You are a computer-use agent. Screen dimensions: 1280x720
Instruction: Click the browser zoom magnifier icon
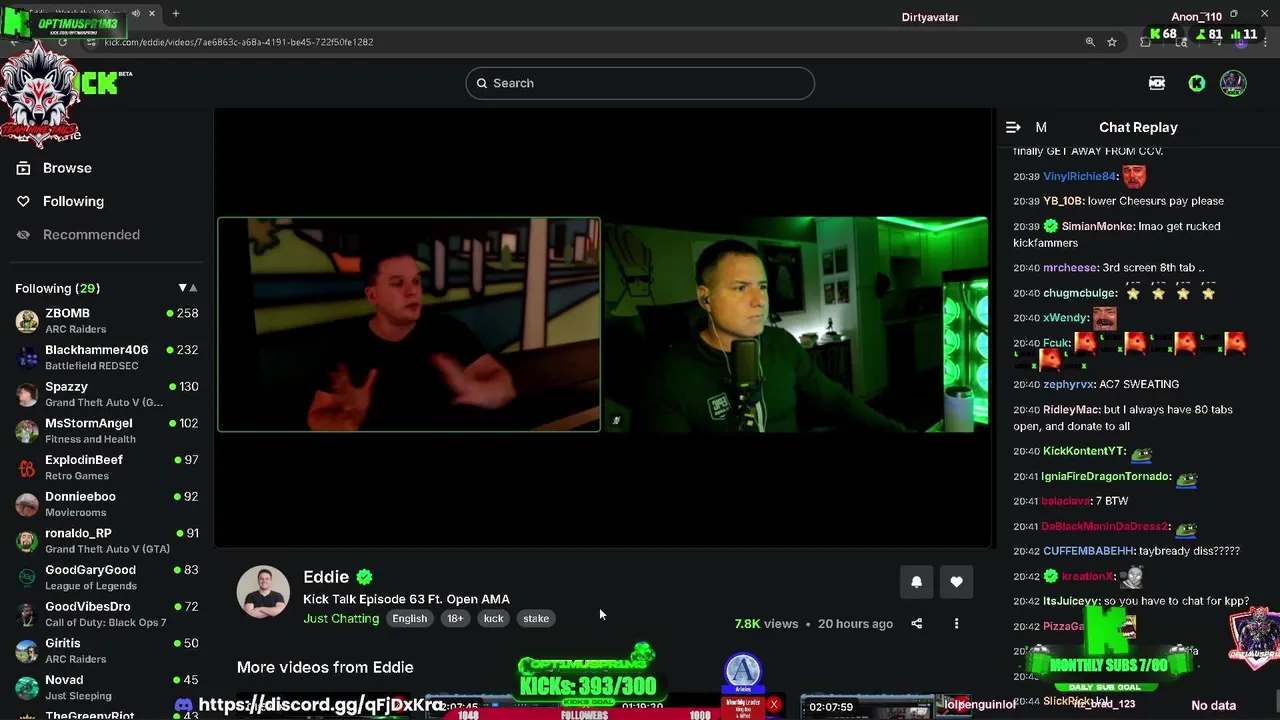[x=1090, y=42]
